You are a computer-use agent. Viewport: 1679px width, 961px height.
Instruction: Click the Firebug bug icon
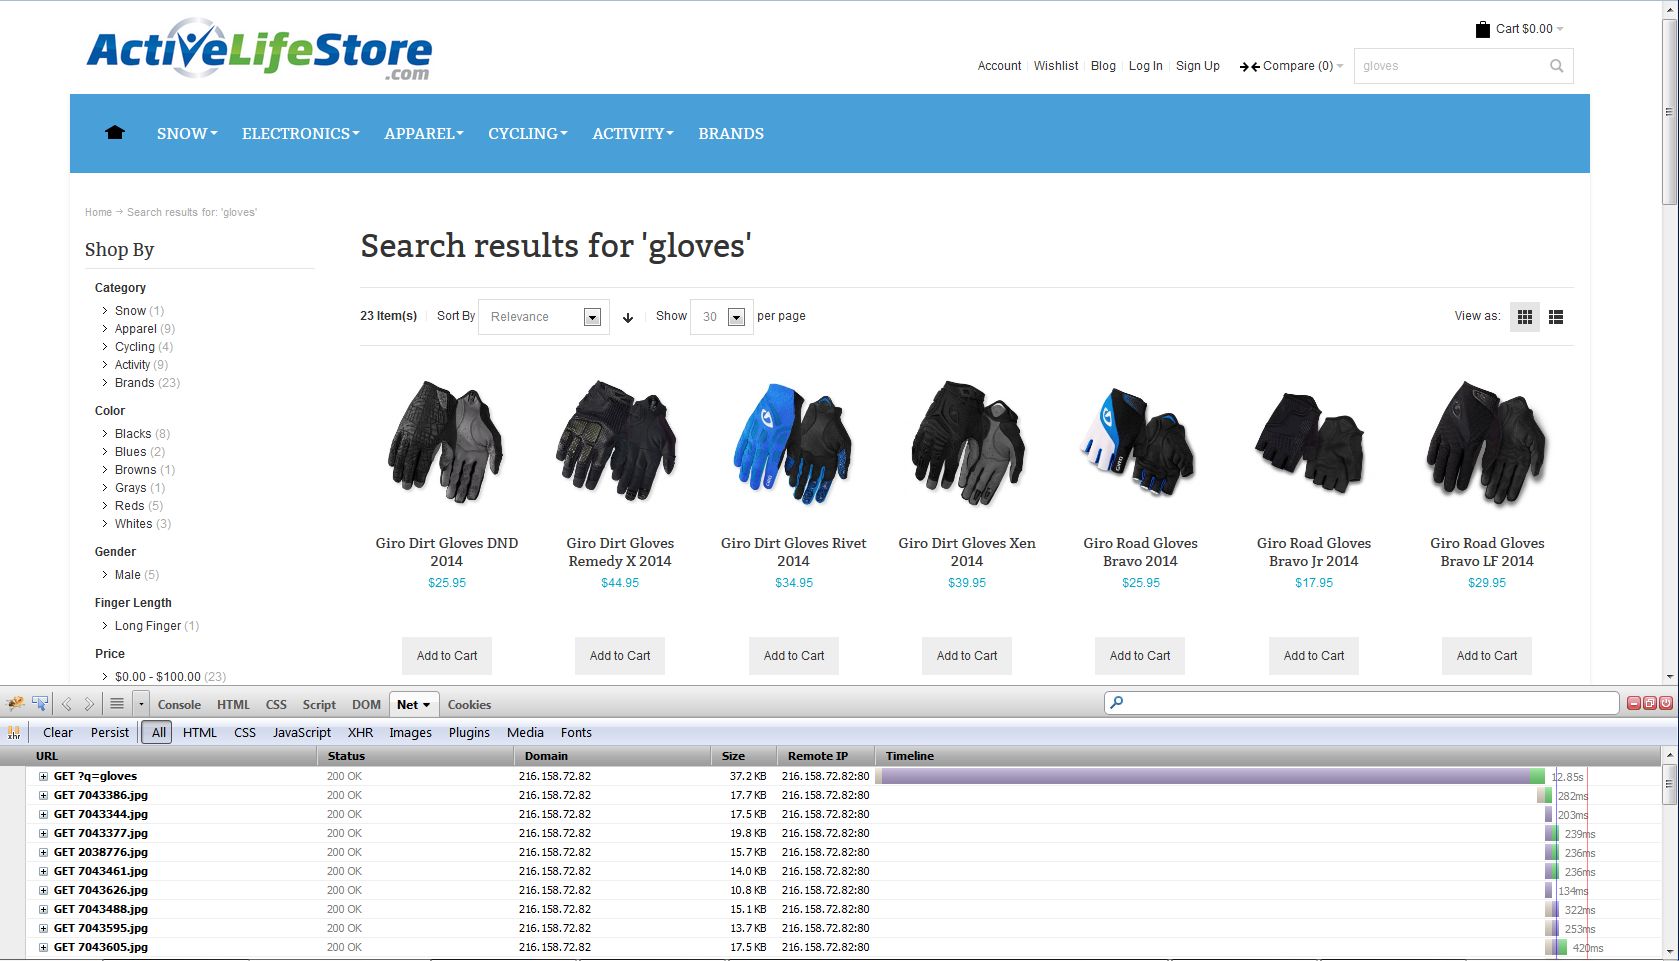pos(15,704)
